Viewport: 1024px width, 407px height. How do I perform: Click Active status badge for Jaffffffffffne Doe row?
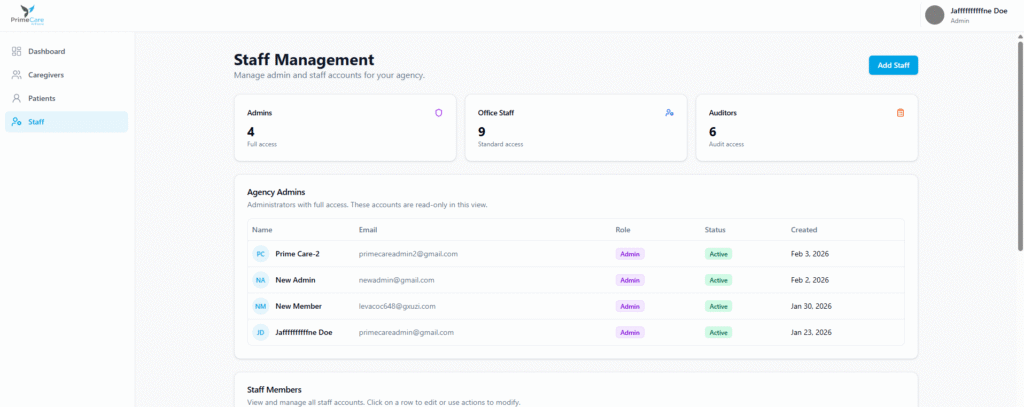718,332
